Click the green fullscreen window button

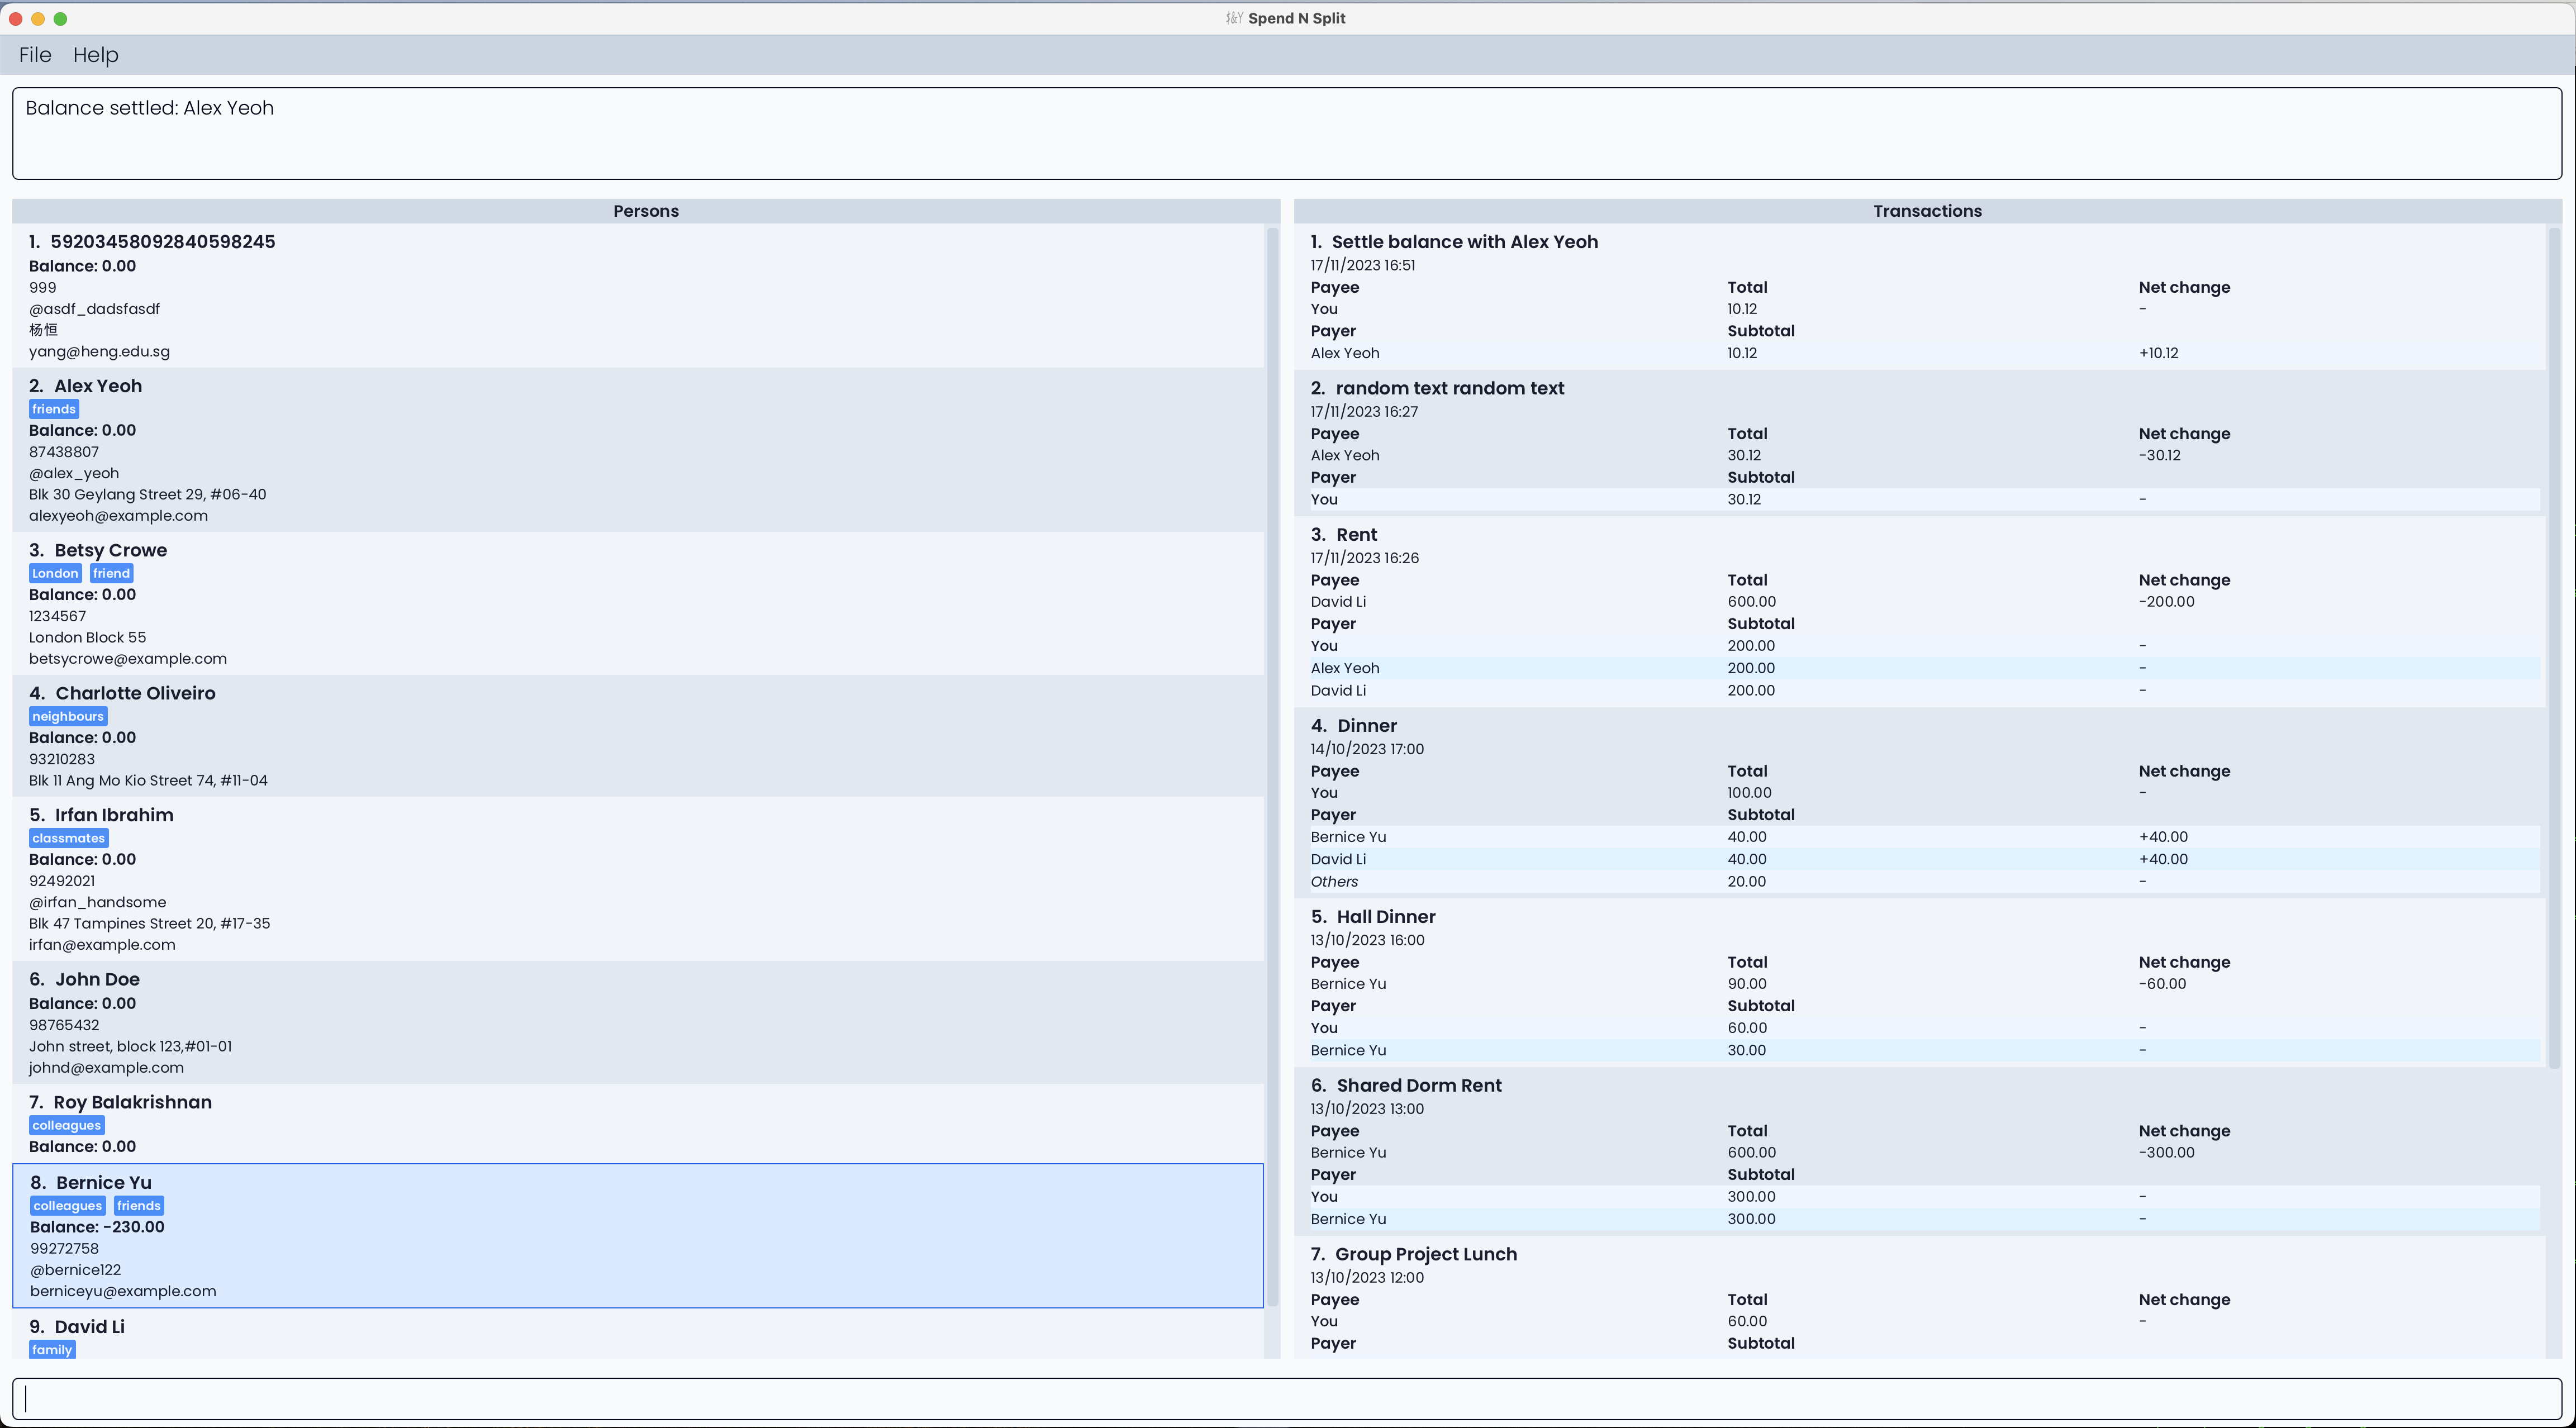pos(60,19)
